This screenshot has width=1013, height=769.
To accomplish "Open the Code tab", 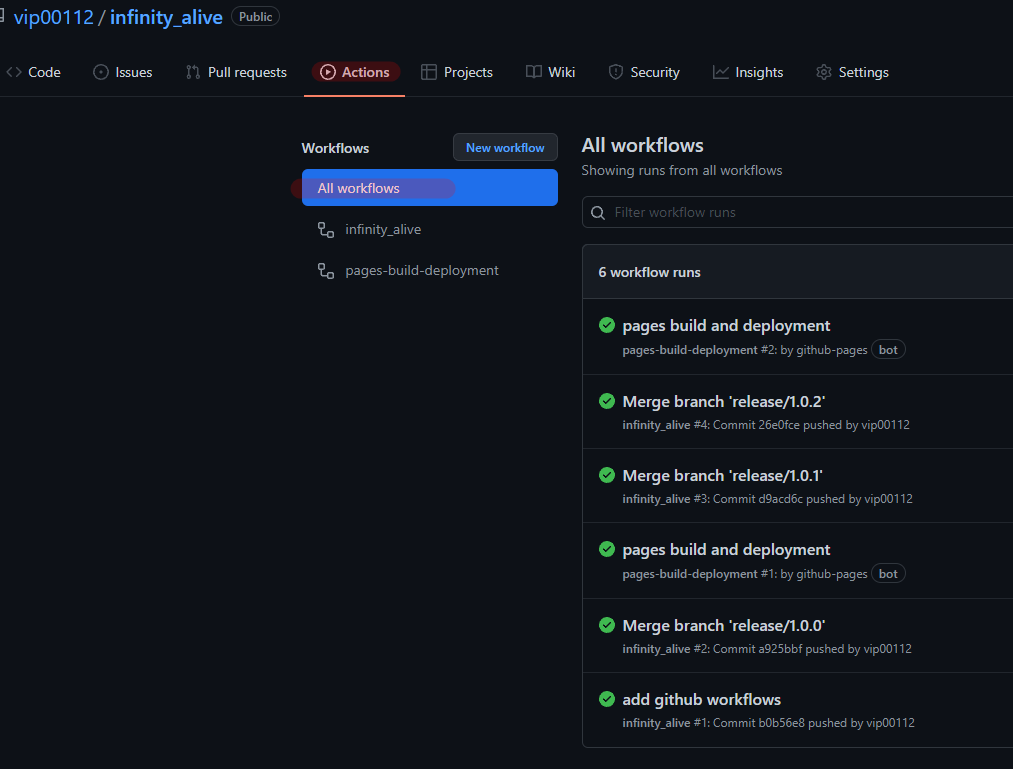I will point(34,72).
